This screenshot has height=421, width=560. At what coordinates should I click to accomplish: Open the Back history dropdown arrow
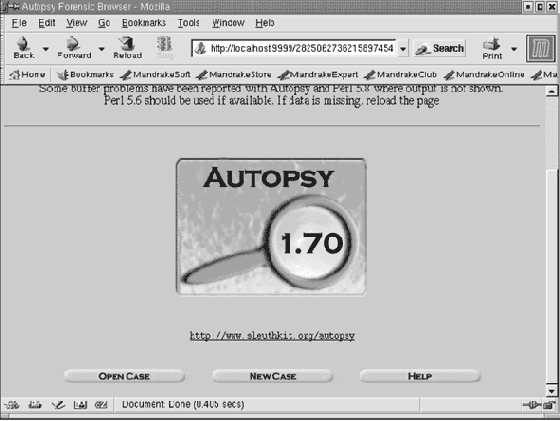click(46, 49)
